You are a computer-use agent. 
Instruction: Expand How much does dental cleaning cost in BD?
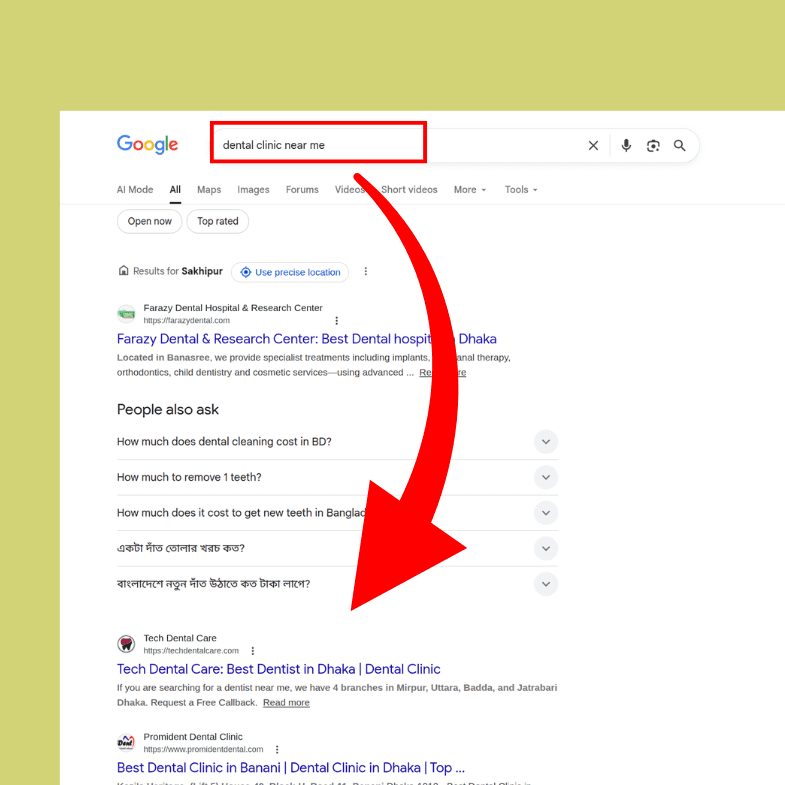[337, 442]
